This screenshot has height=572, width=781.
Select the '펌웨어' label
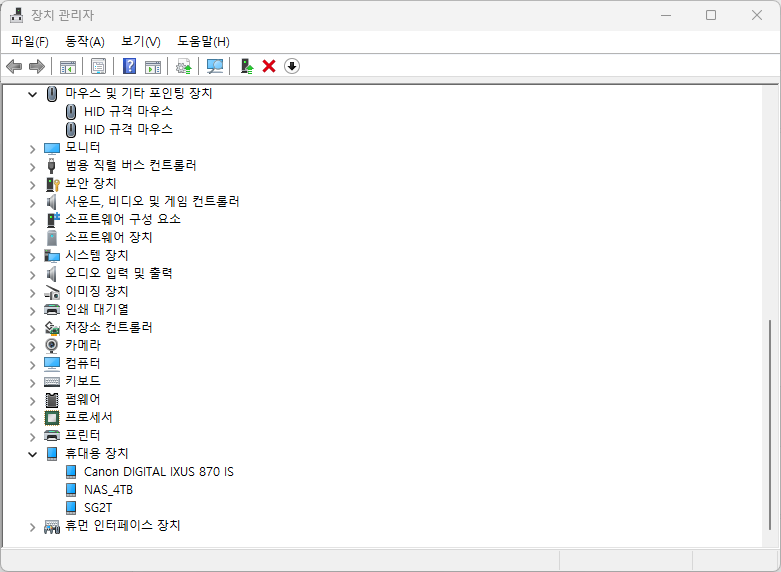pyautogui.click(x=83, y=399)
